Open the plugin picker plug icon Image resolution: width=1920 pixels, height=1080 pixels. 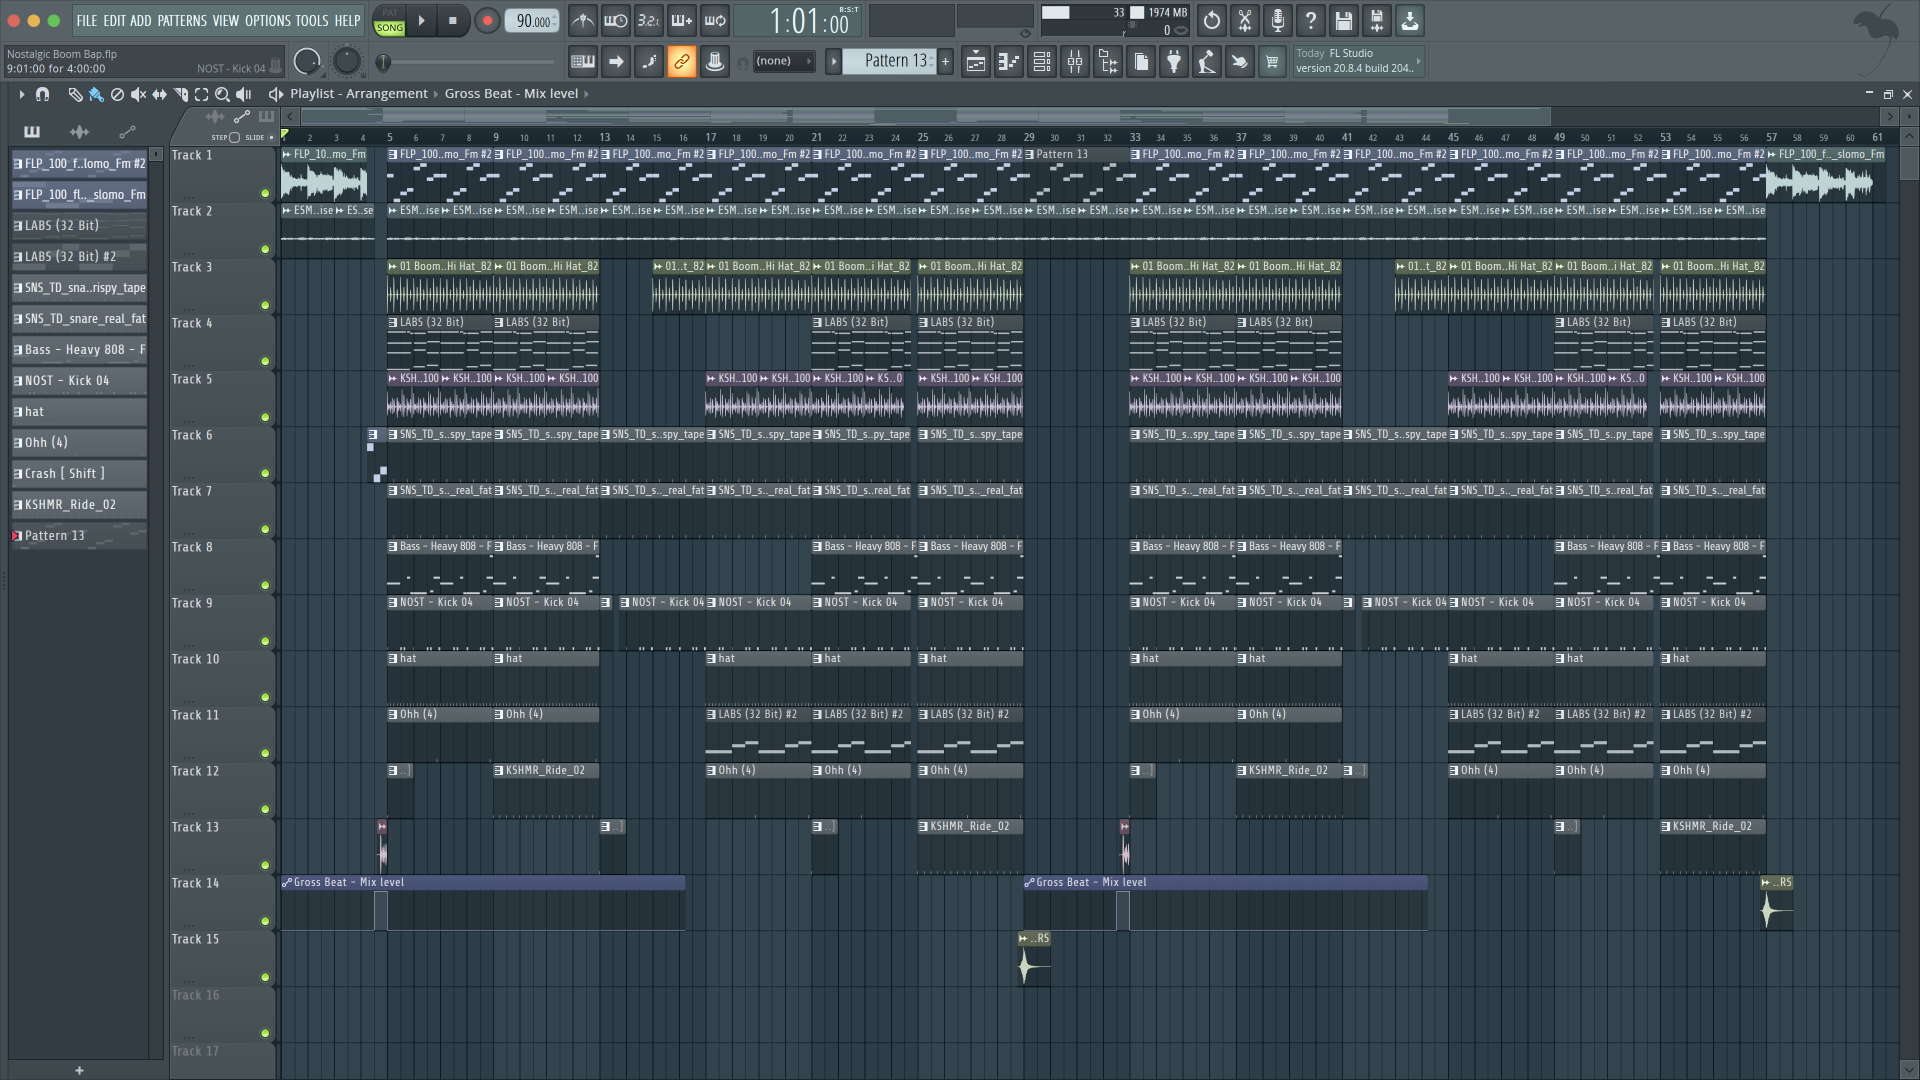1174,62
